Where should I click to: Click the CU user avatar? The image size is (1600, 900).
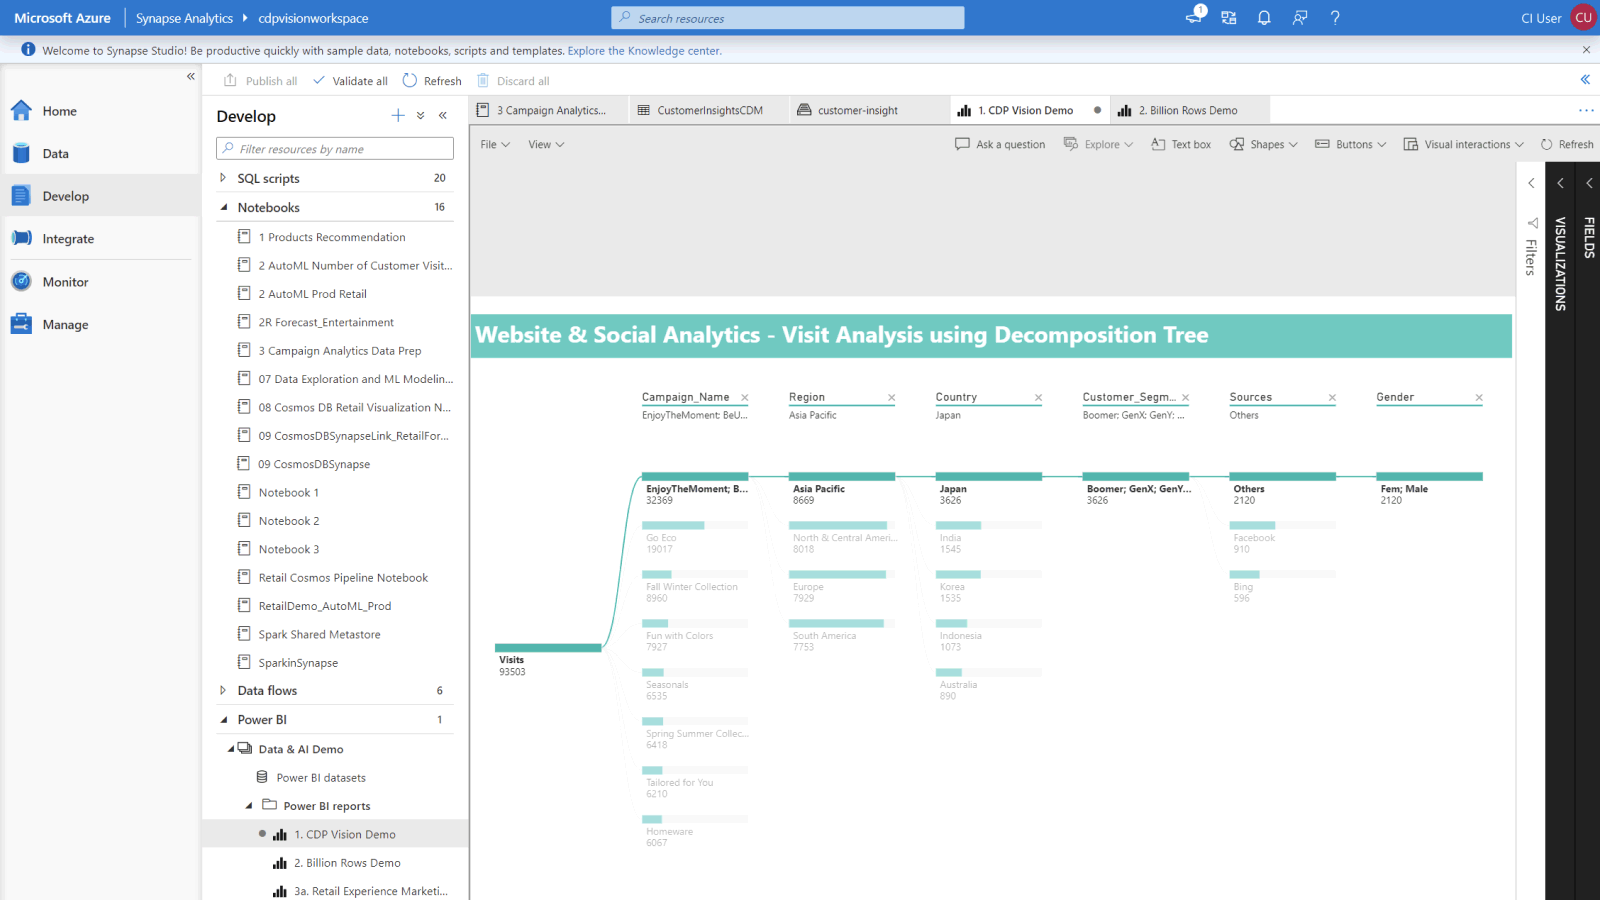coord(1583,18)
